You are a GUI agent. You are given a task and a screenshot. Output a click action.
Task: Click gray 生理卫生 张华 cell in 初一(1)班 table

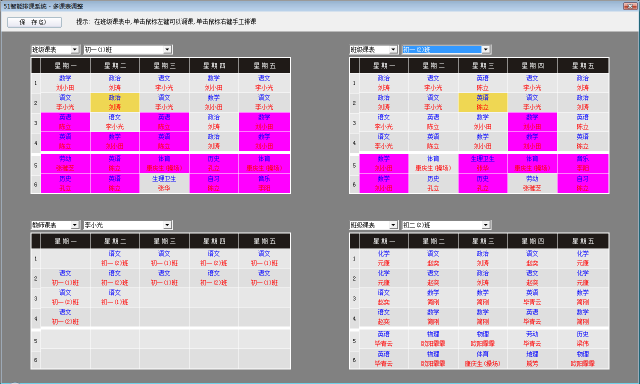pos(164,184)
